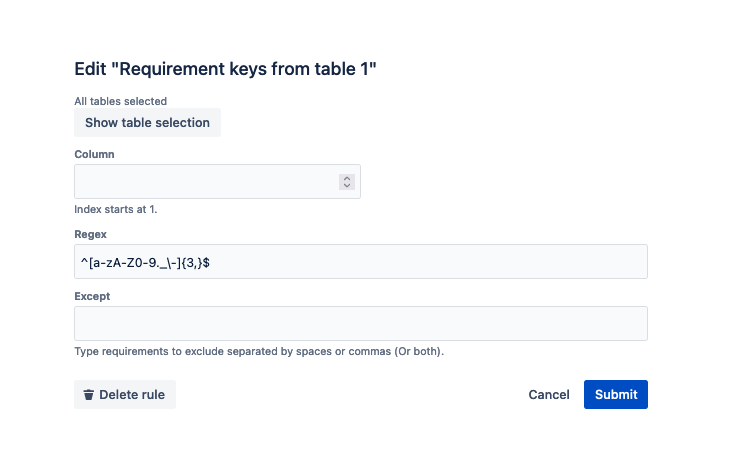Submit the rule changes
Image resolution: width=750 pixels, height=469 pixels.
point(616,395)
